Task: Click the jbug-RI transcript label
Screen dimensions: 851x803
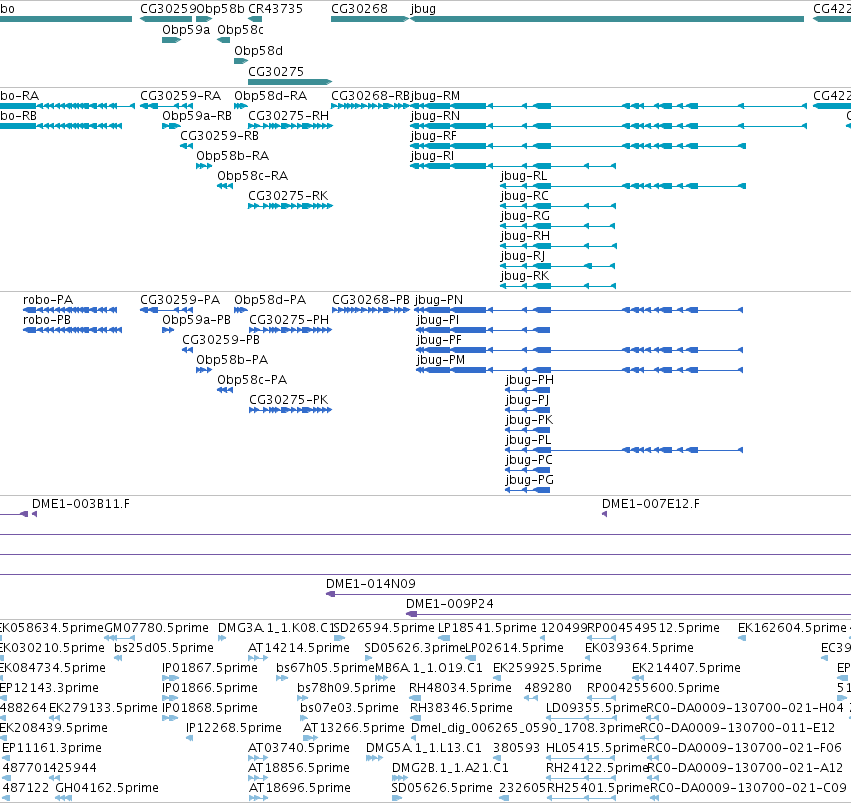Action: (432, 156)
